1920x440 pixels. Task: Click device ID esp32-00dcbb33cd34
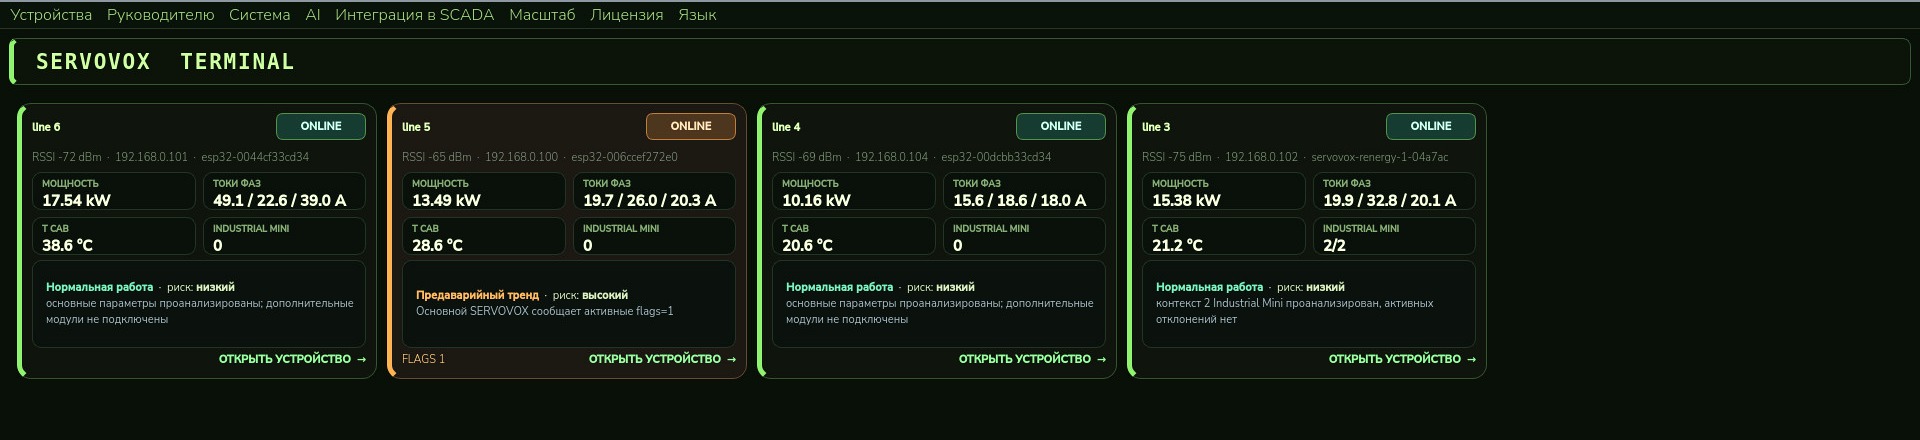tap(996, 157)
